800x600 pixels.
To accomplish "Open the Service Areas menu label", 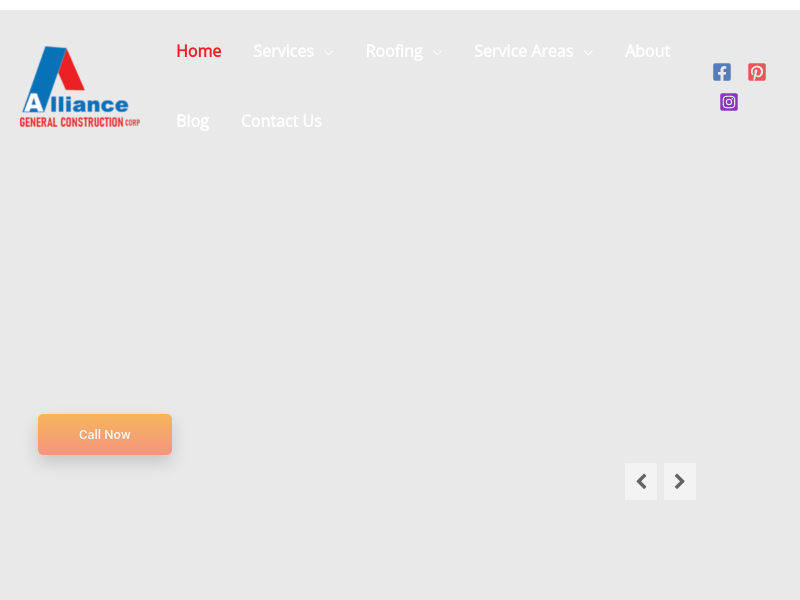I will pyautogui.click(x=524, y=51).
